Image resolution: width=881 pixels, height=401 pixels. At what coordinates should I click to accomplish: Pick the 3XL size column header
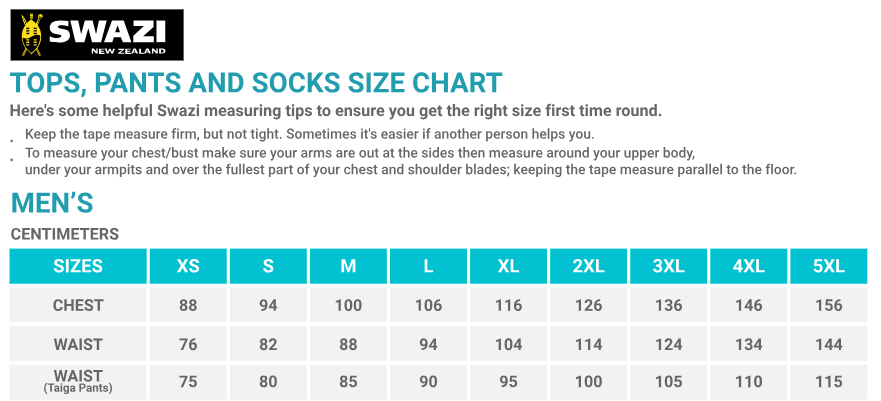point(668,266)
